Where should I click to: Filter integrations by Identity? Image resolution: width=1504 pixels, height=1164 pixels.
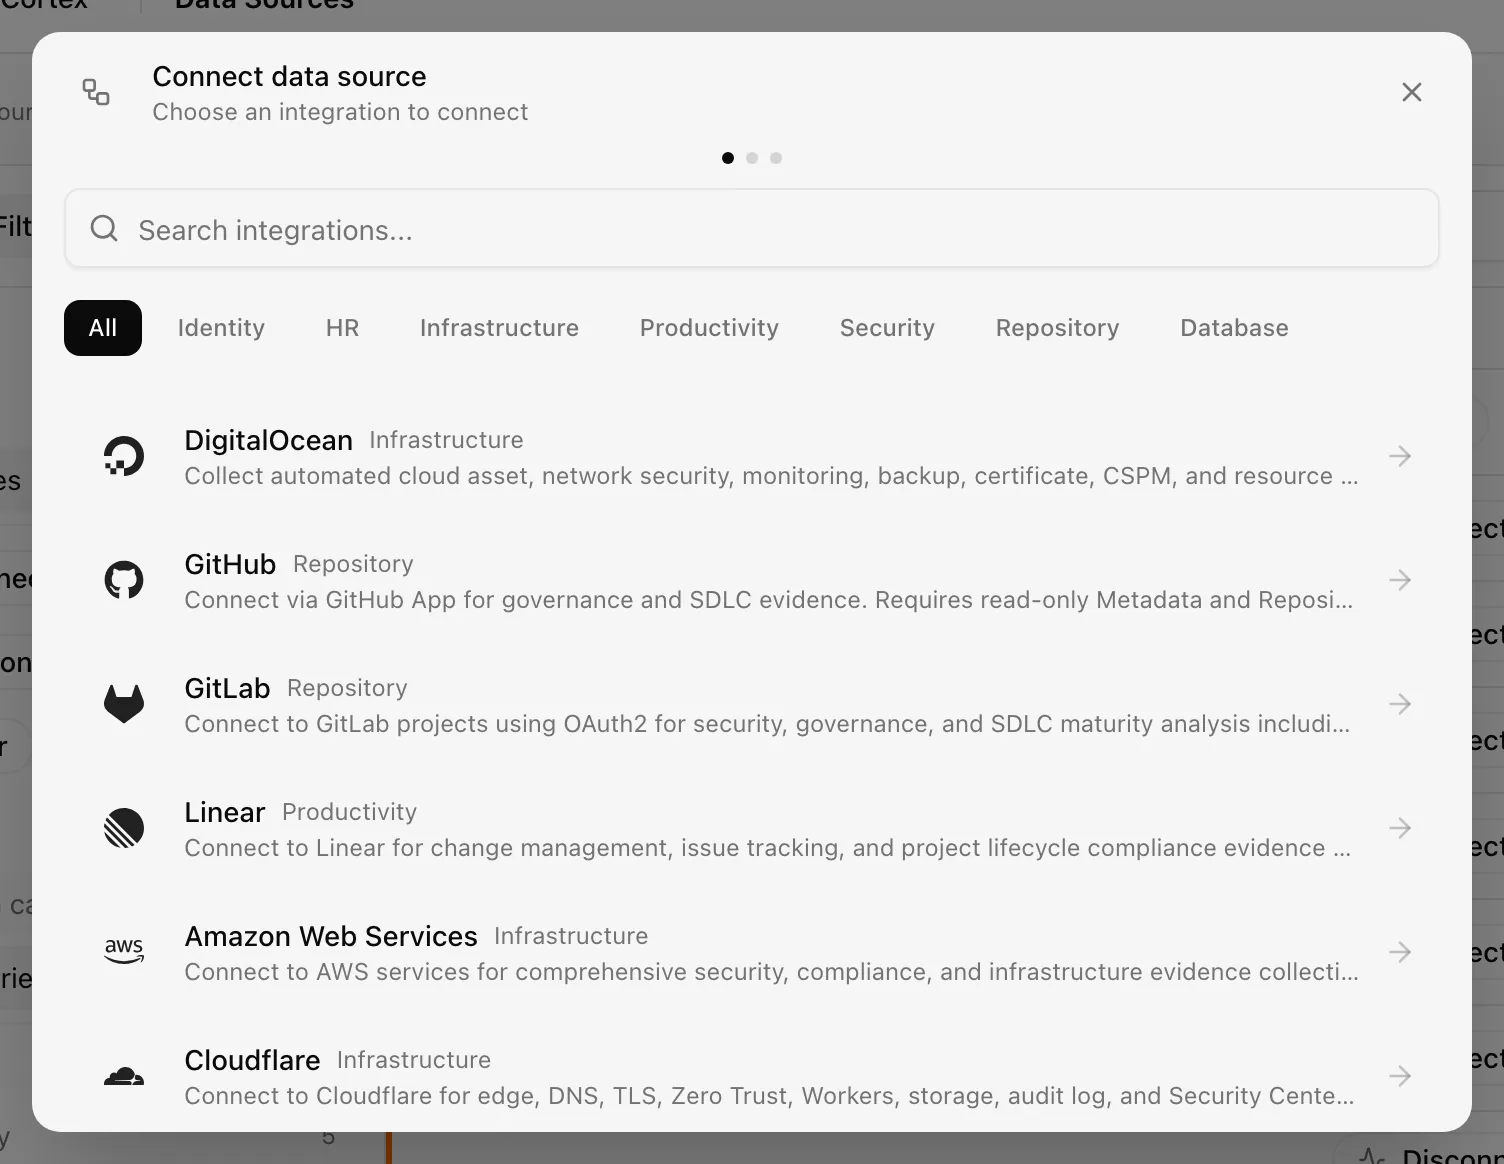(x=221, y=328)
